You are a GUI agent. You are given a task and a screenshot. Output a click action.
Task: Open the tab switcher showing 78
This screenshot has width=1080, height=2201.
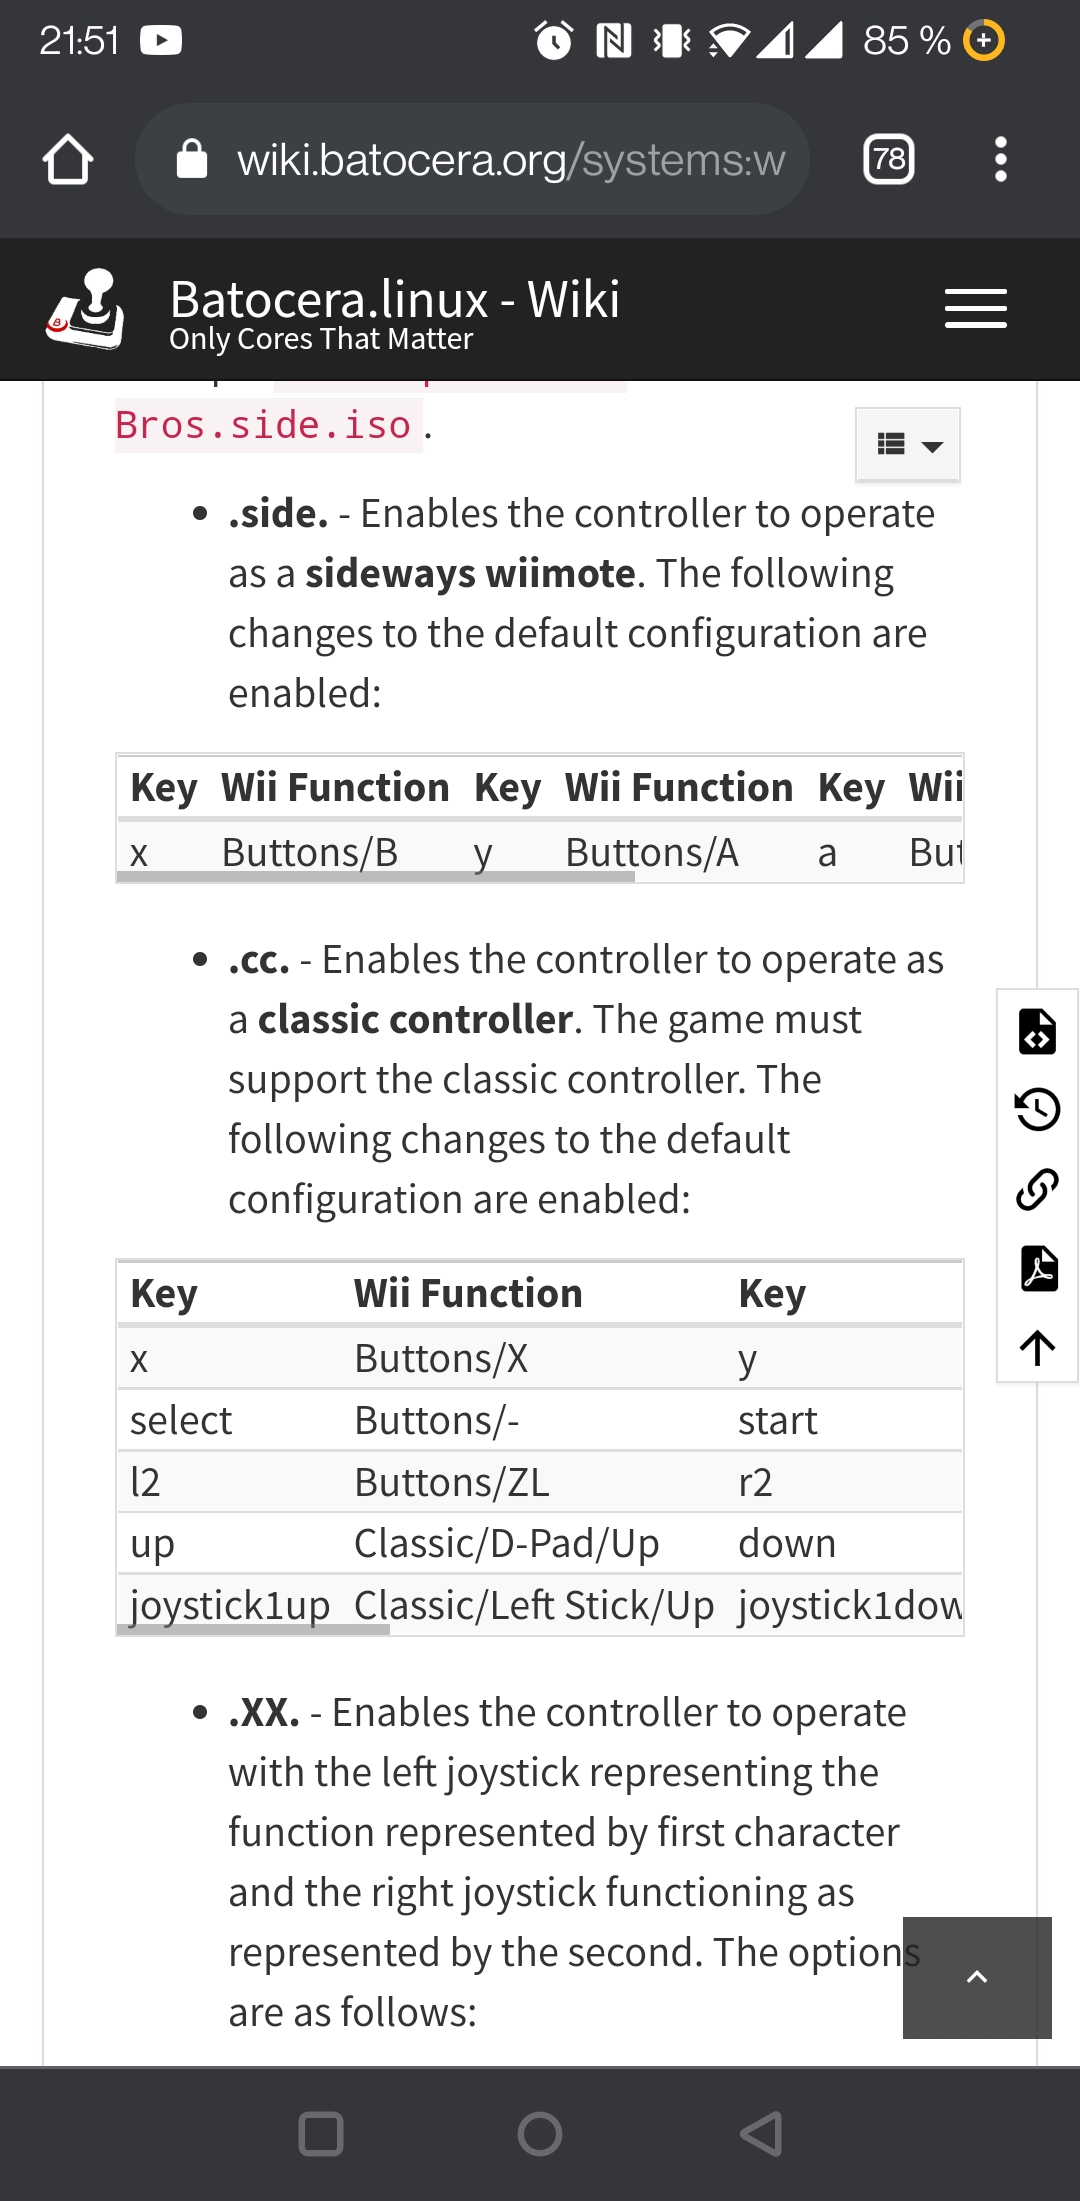click(888, 159)
